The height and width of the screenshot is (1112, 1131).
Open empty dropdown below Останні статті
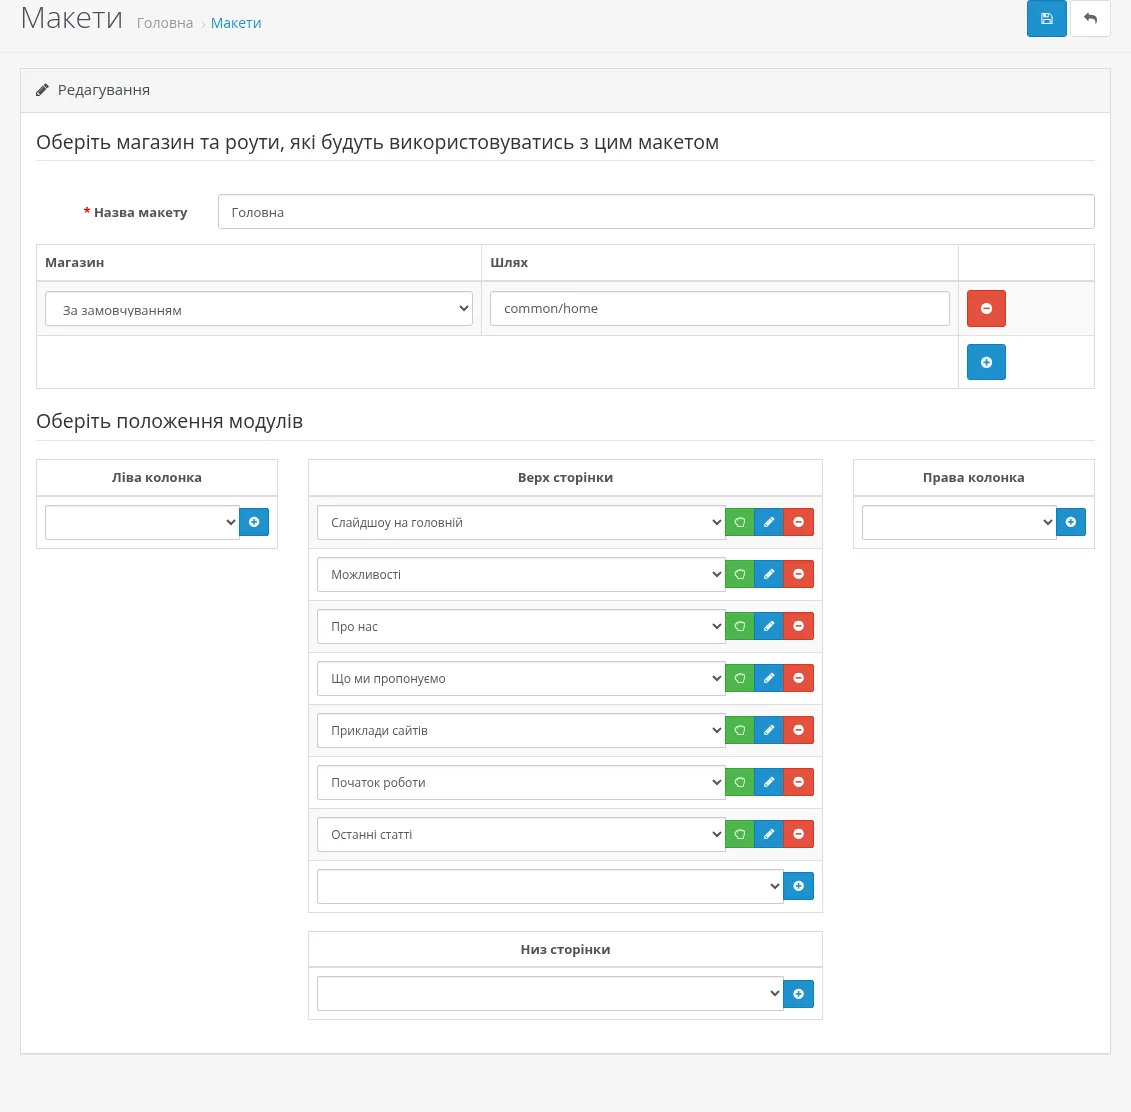[x=550, y=886]
